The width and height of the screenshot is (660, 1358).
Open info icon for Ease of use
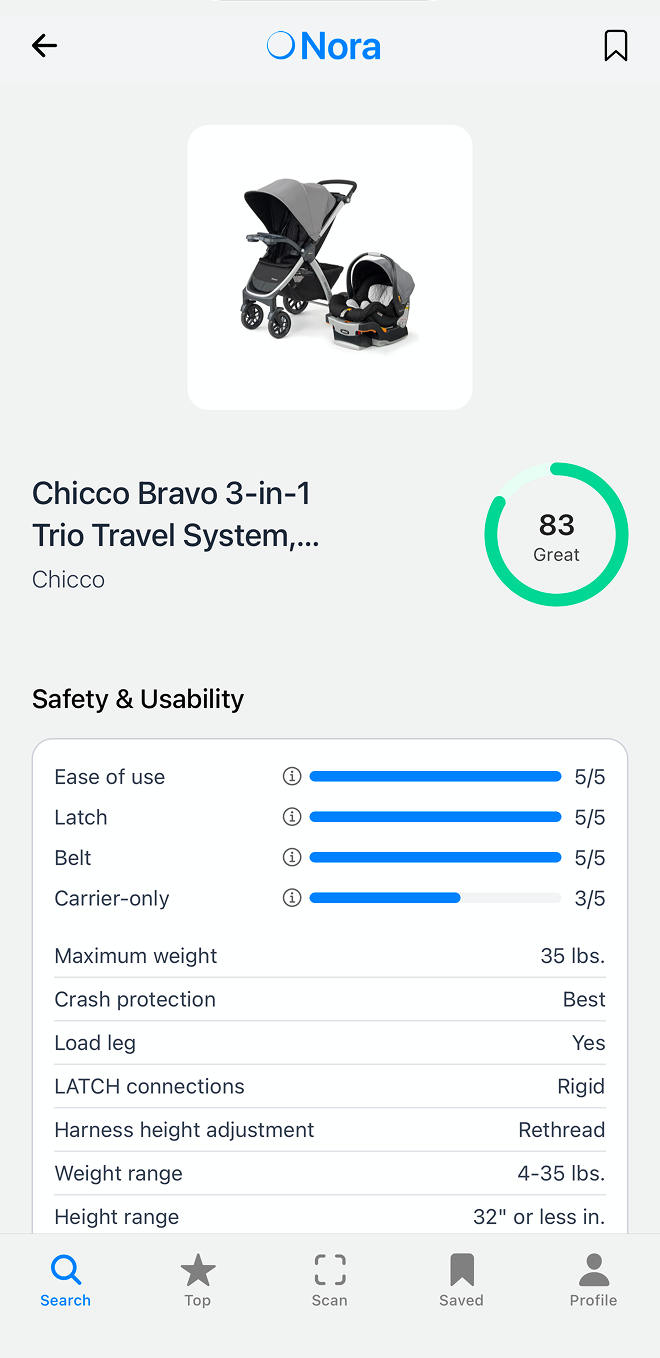coord(292,776)
